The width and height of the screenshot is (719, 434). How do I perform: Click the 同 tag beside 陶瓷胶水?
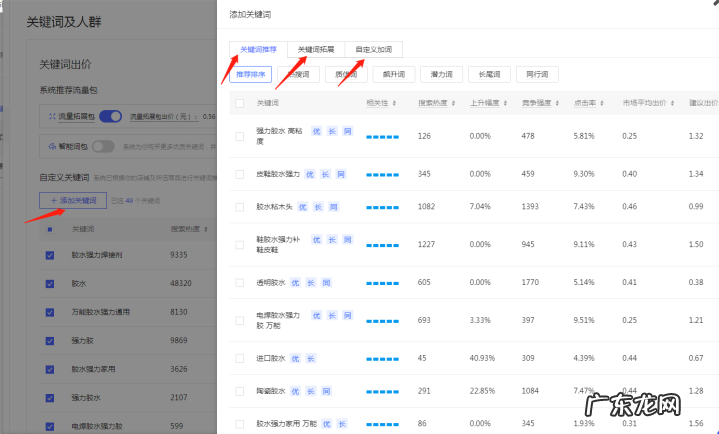(x=326, y=391)
